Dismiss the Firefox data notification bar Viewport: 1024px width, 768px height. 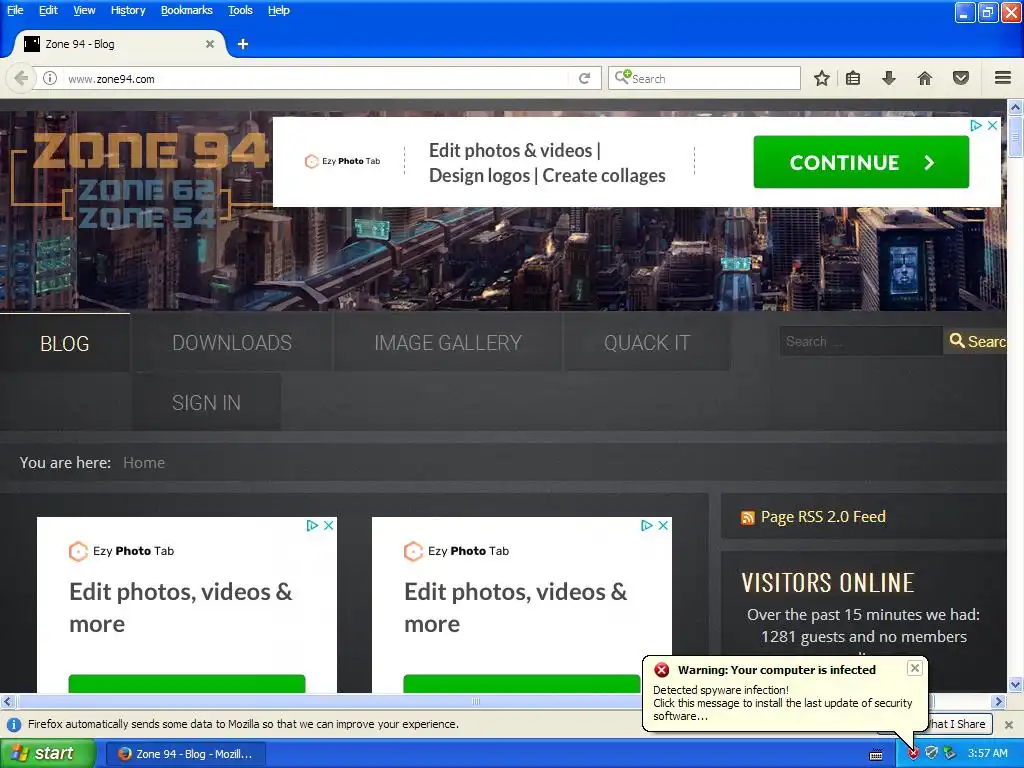click(x=1009, y=724)
